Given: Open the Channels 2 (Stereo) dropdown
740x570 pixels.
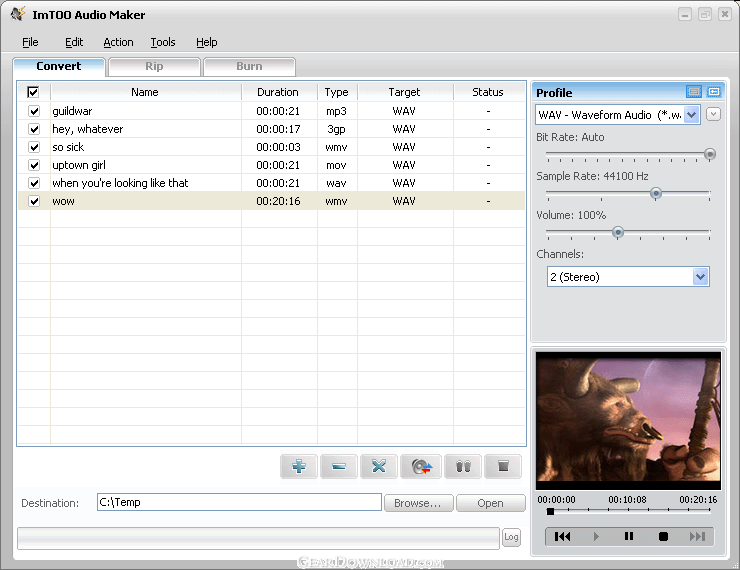Looking at the screenshot, I should 700,277.
